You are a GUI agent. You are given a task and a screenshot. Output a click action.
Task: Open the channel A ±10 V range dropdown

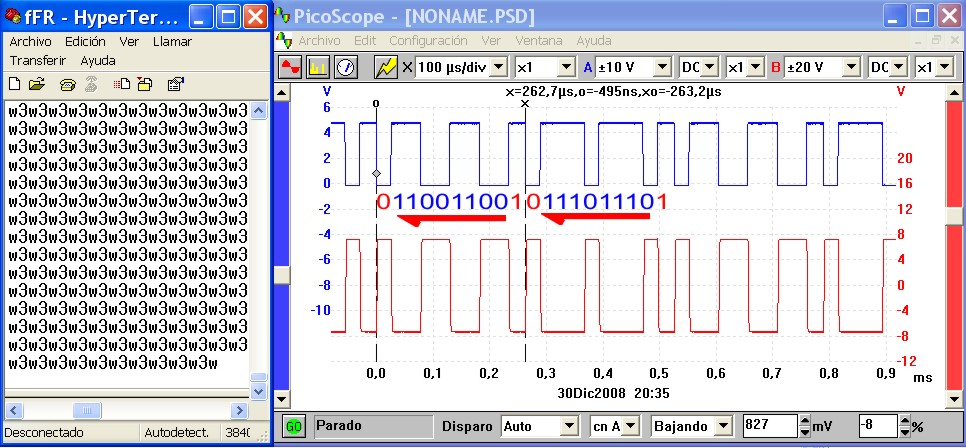click(x=661, y=67)
